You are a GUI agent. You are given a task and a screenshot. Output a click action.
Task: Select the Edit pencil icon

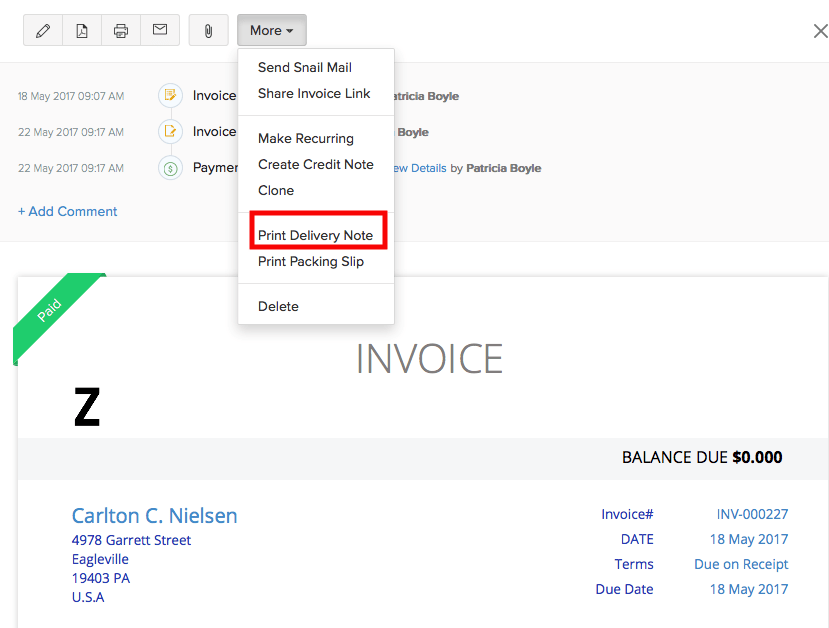tap(42, 30)
